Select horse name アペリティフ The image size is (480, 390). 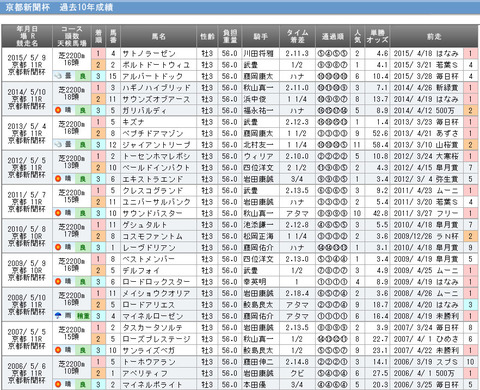(145, 373)
